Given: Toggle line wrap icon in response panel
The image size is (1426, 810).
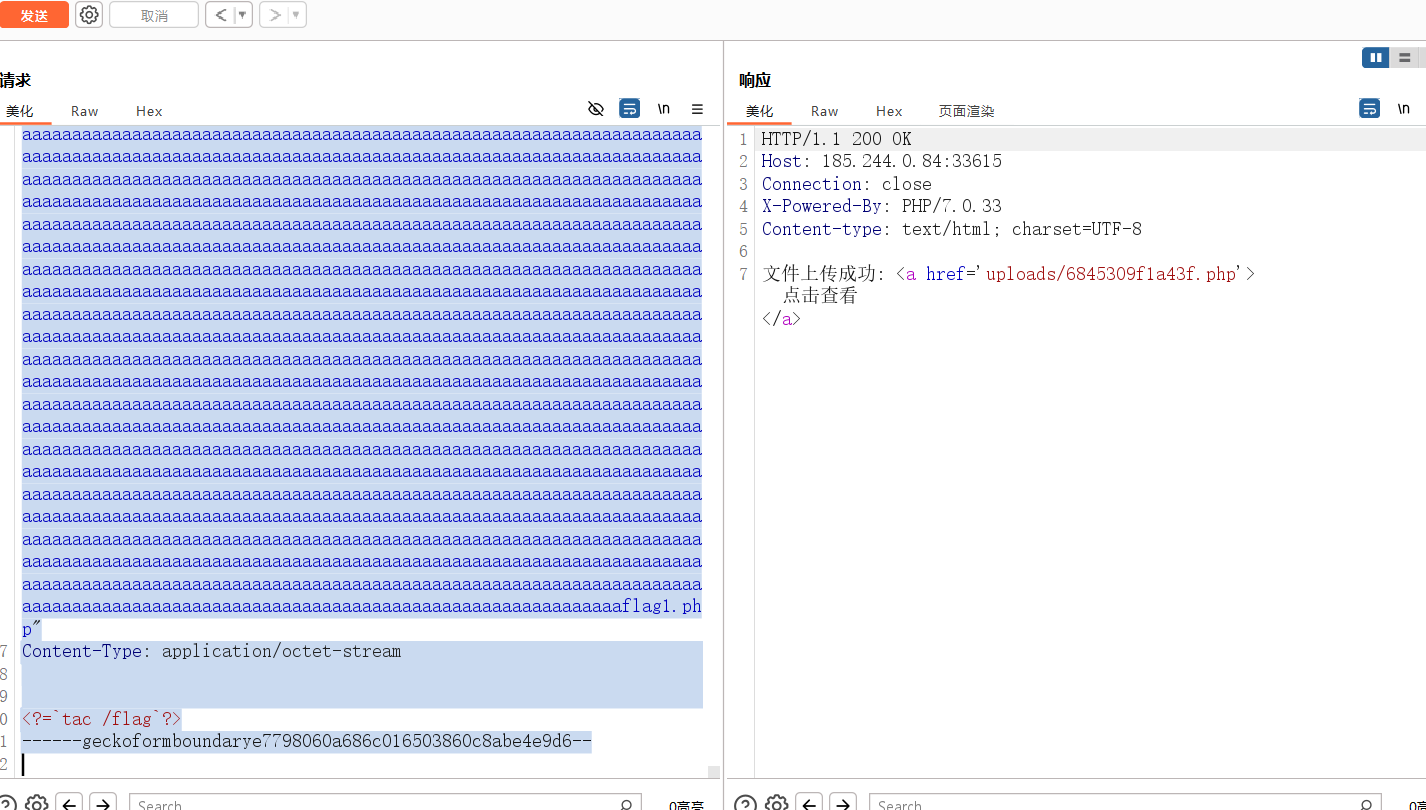Looking at the screenshot, I should 1370,109.
